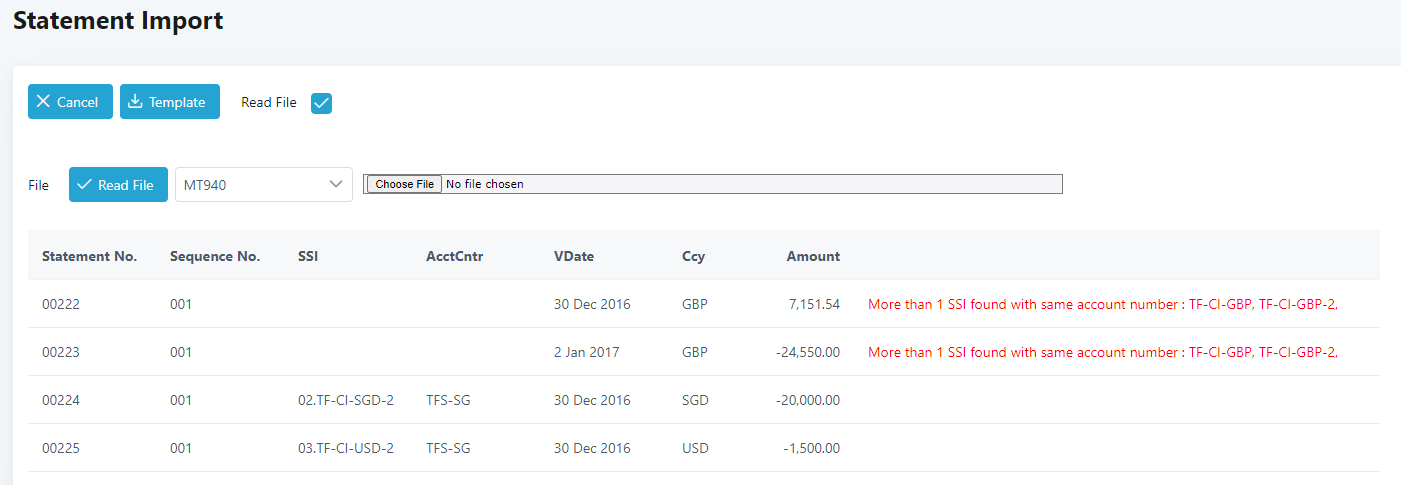Click the AcctCntr column header
1401x485 pixels.
[x=454, y=256]
